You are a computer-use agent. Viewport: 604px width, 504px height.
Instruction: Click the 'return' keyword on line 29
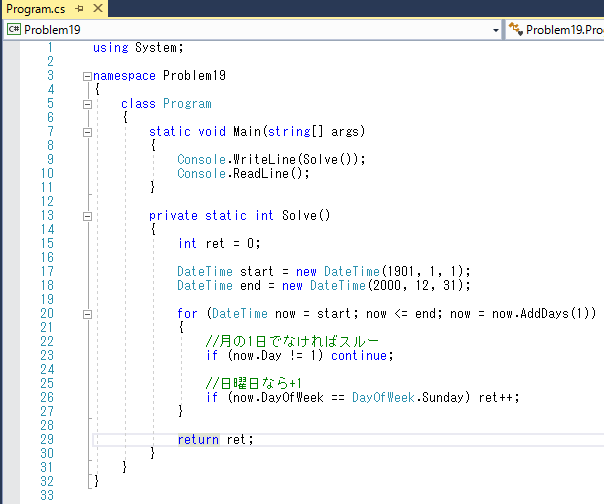pos(198,439)
